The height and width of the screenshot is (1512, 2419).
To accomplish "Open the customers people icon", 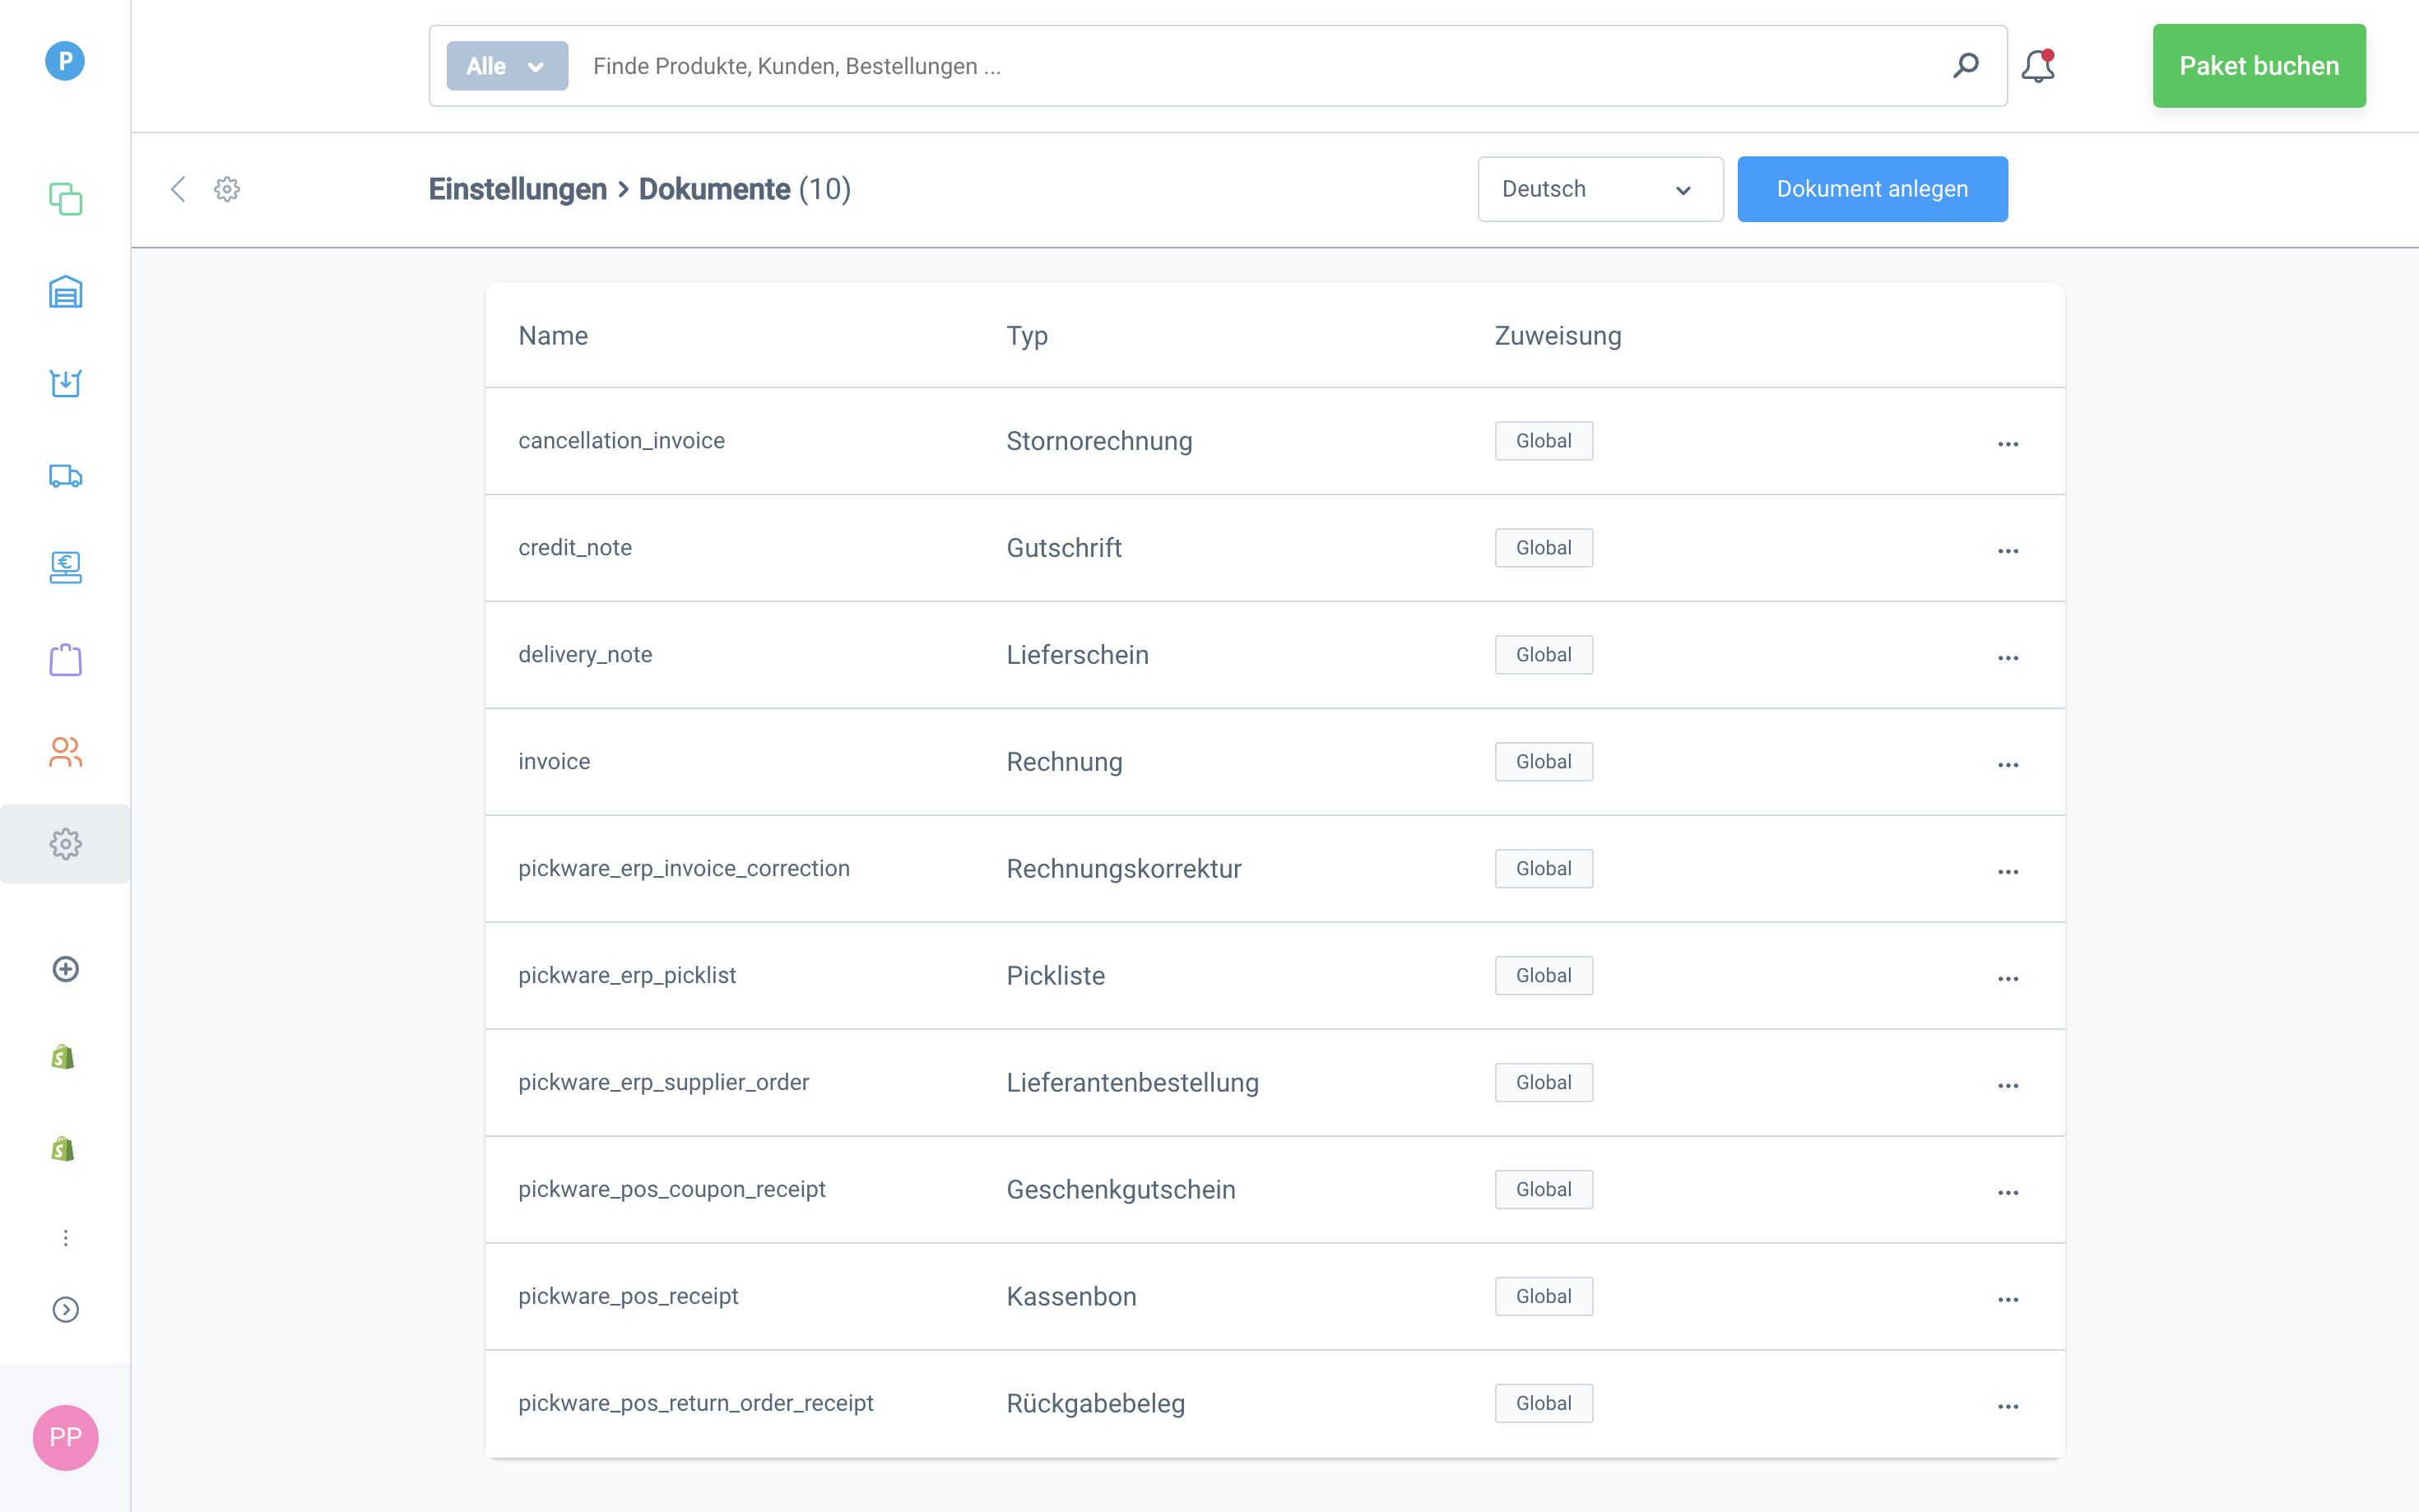I will point(65,752).
